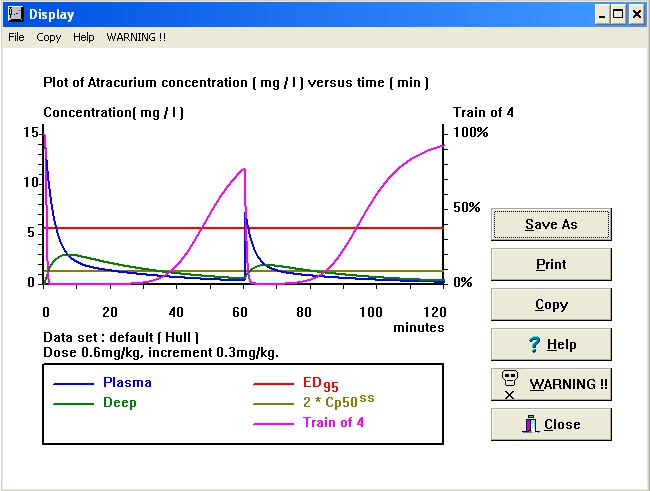Open the Copy menu in menu bar
The height and width of the screenshot is (491, 650).
pos(48,37)
